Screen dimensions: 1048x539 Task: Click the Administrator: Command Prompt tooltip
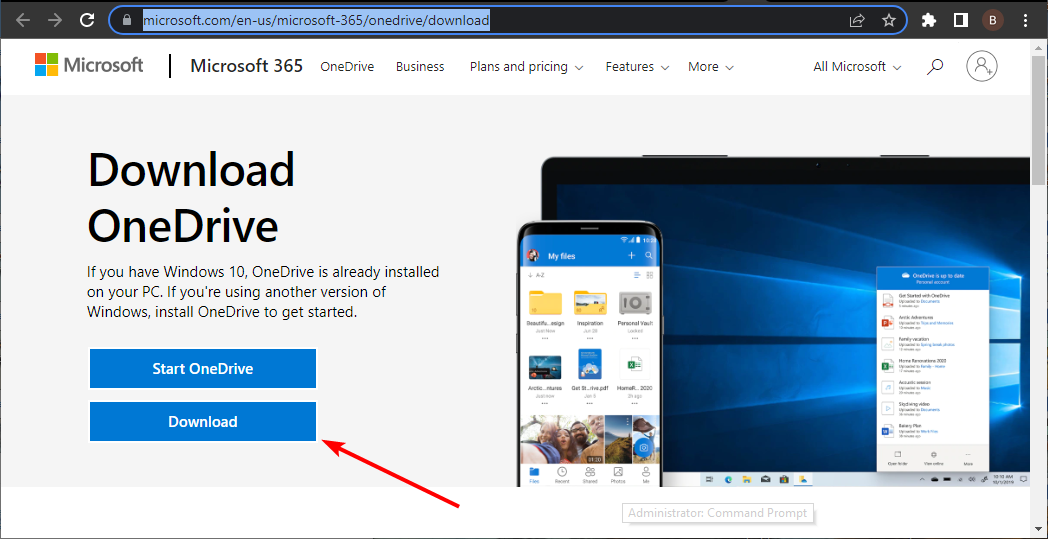[718, 514]
